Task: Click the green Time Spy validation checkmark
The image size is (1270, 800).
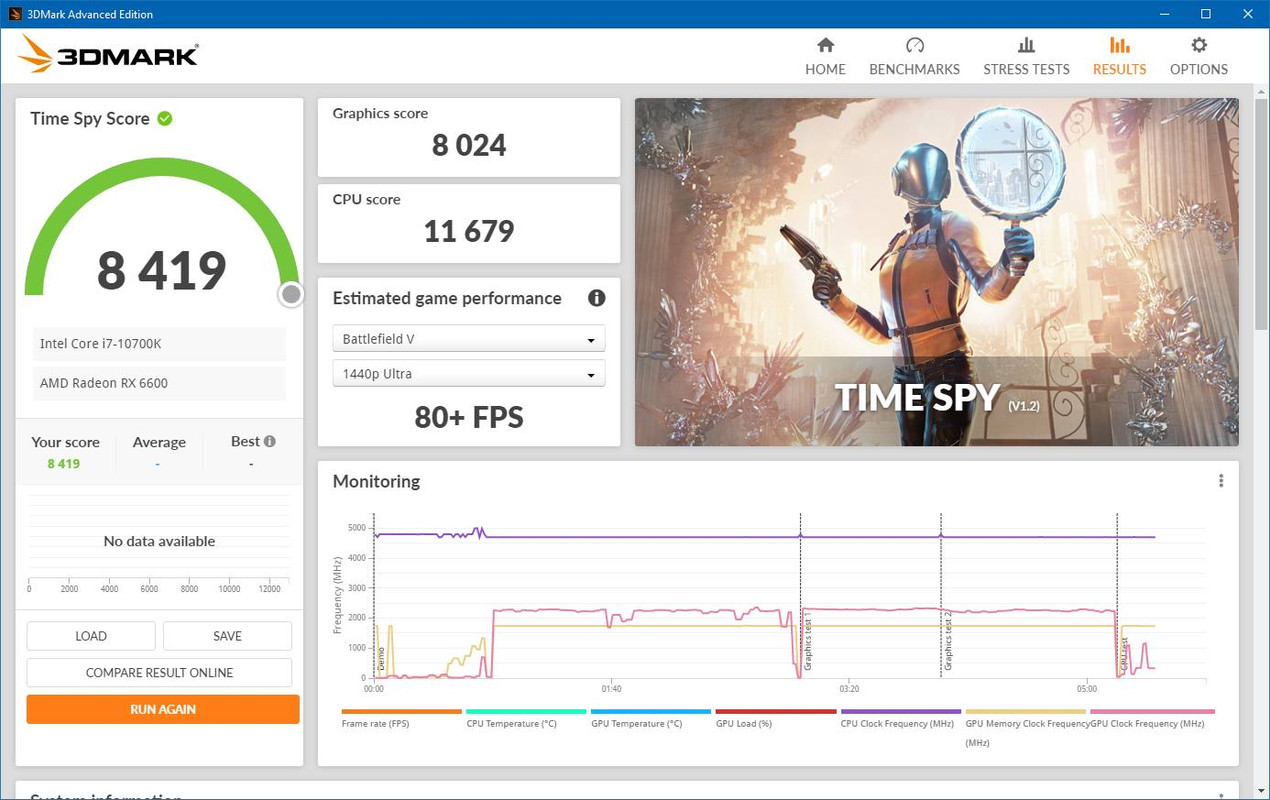Action: [x=165, y=118]
